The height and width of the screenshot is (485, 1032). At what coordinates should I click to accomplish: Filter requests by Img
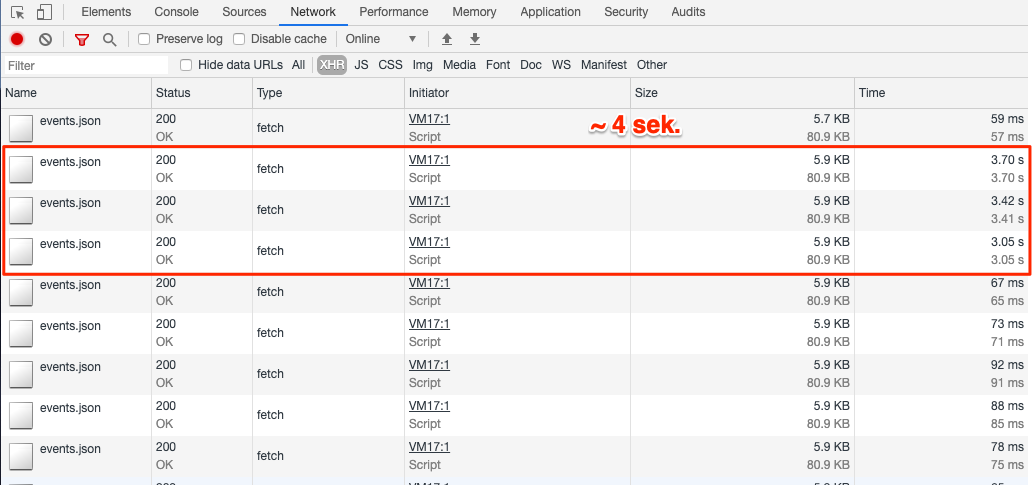pyautogui.click(x=423, y=65)
